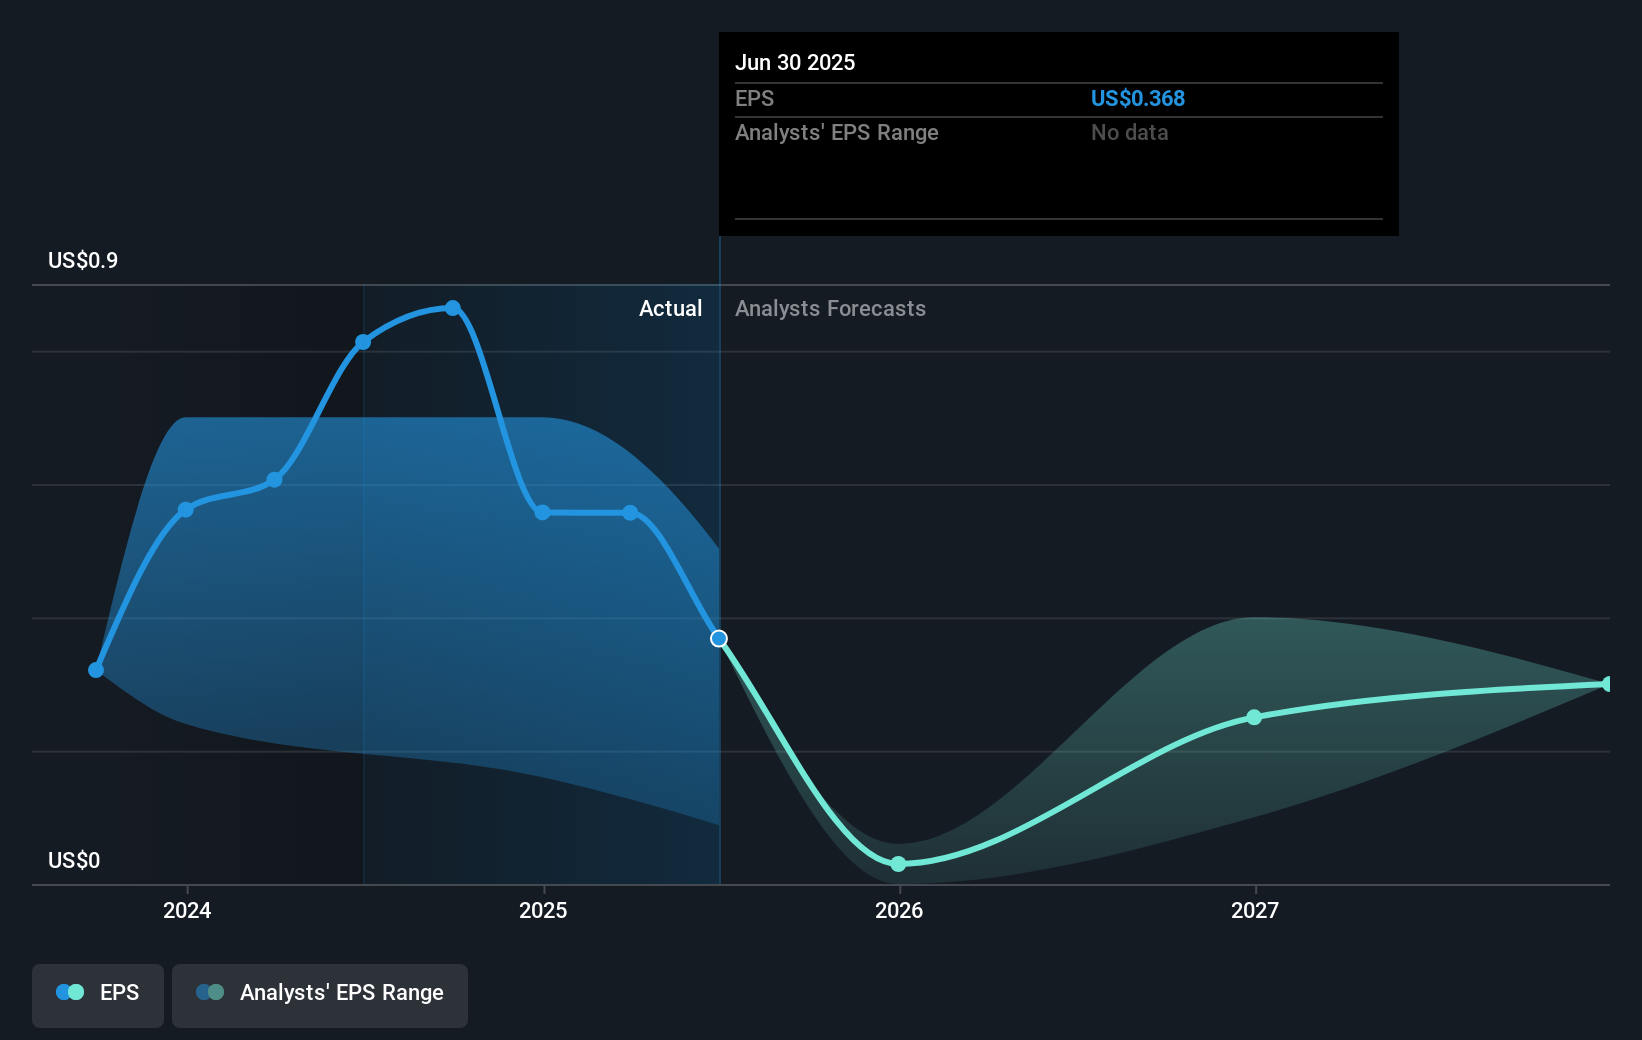Viewport: 1642px width, 1040px height.
Task: Click the EPS data point in mid-2024
Action: pos(363,342)
